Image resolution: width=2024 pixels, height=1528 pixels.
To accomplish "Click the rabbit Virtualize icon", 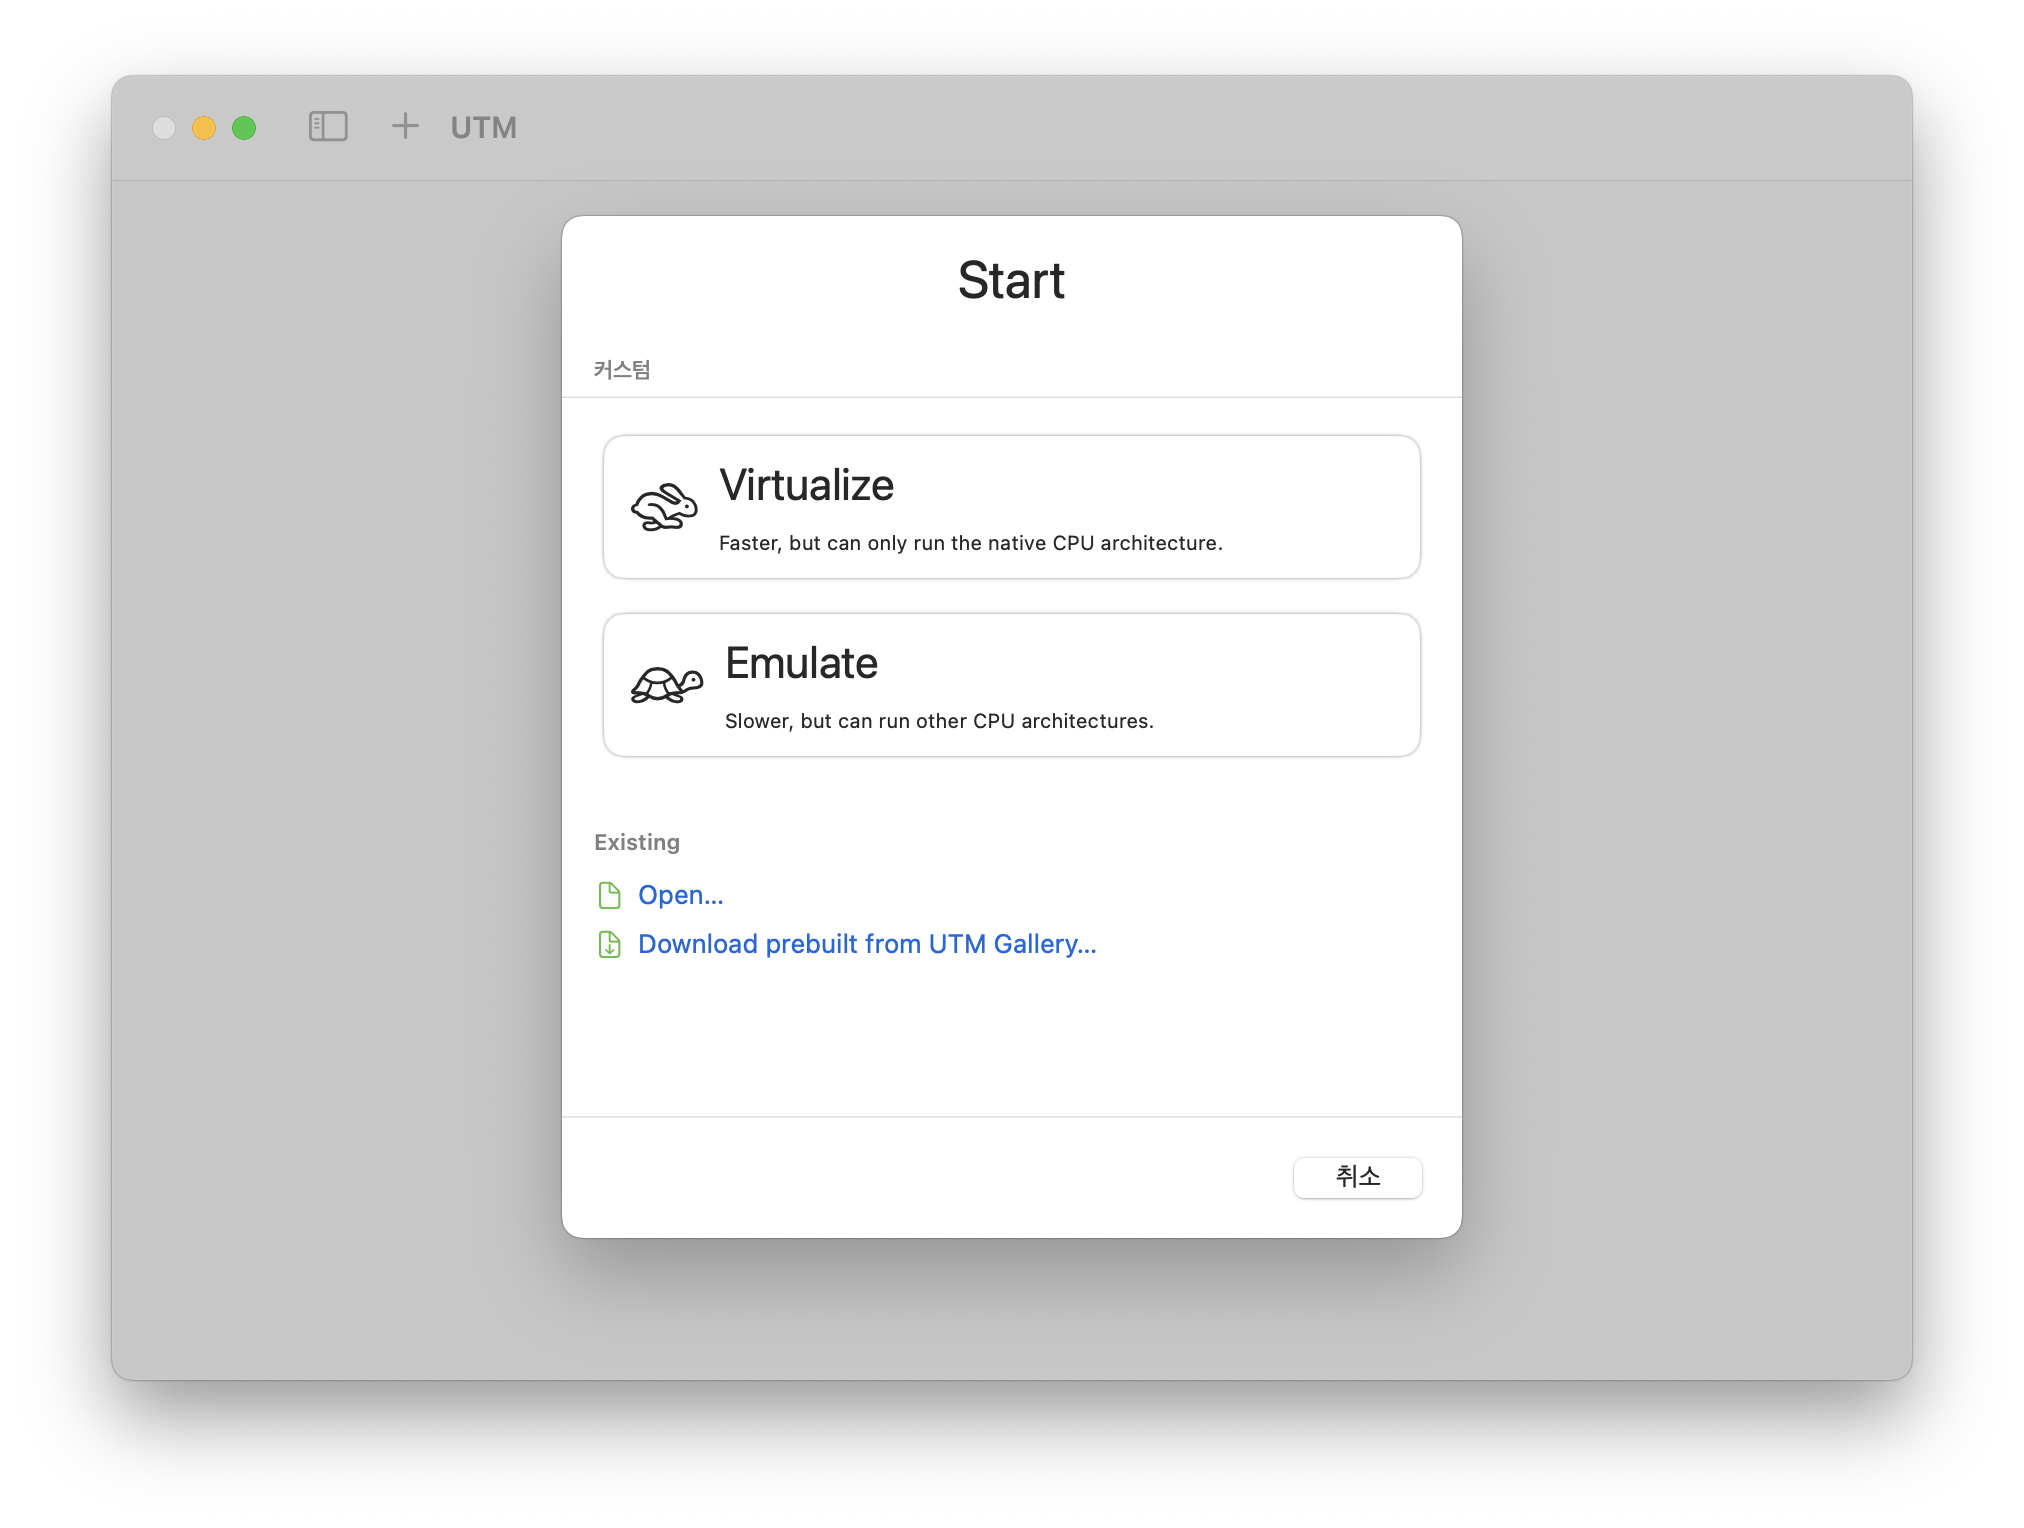I will point(664,507).
